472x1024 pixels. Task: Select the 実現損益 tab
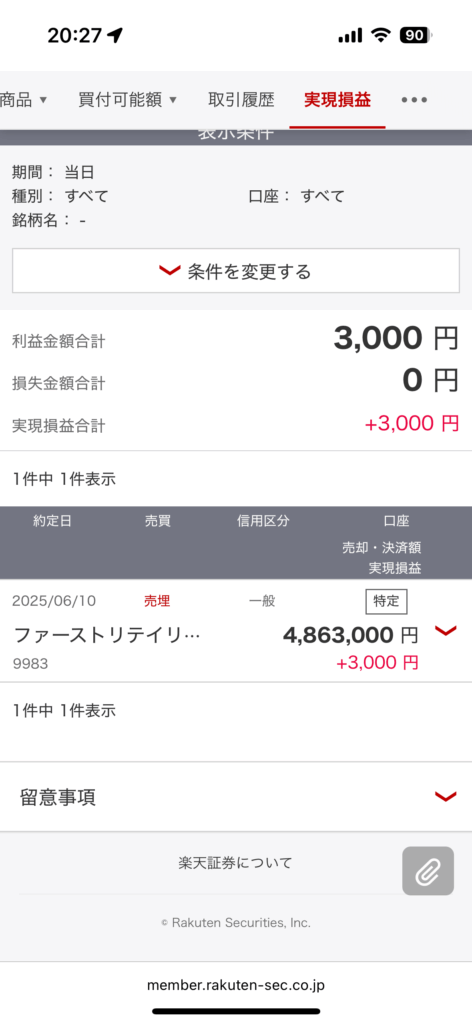(338, 100)
